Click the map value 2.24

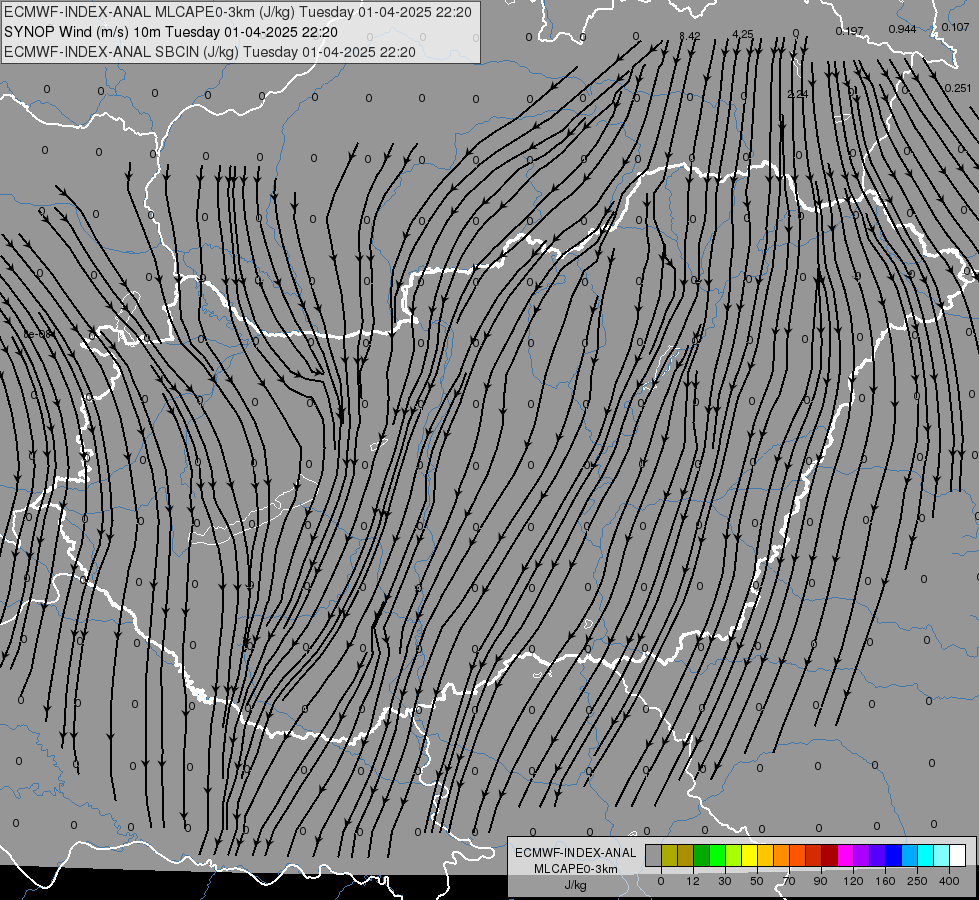(798, 94)
